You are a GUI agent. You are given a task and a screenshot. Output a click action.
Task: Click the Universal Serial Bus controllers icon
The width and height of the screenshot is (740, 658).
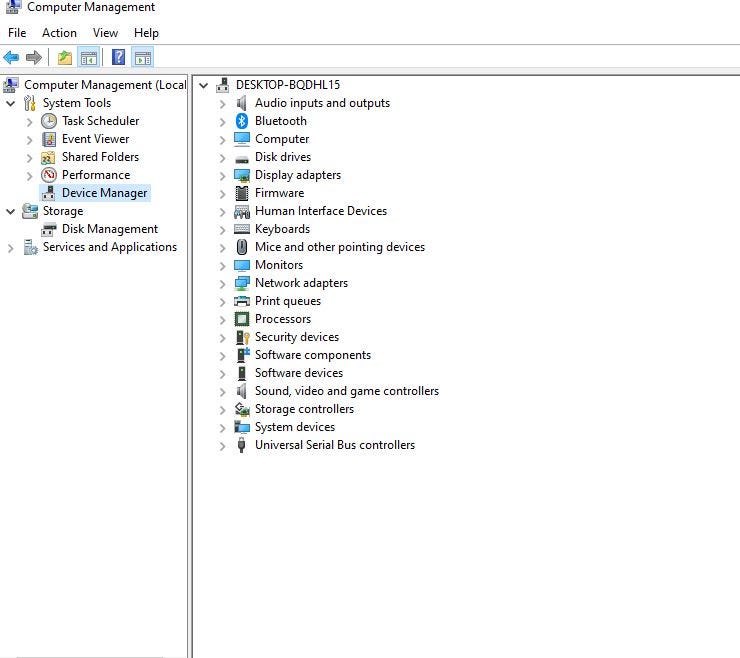click(x=242, y=445)
